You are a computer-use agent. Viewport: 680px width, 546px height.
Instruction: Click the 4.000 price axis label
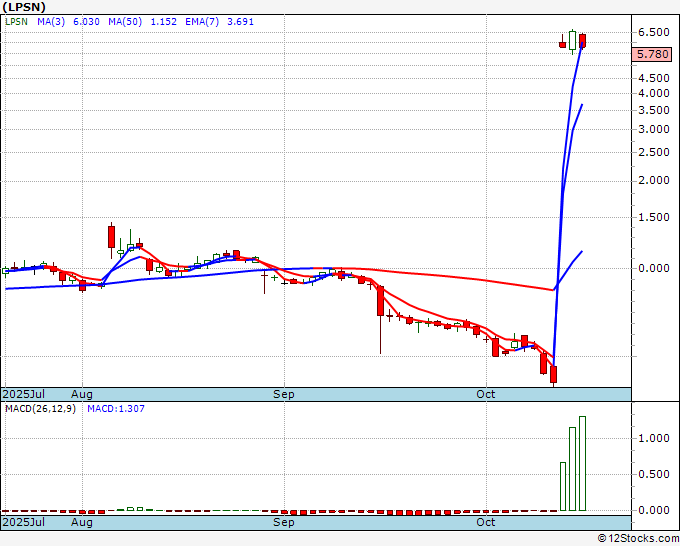(x=654, y=93)
